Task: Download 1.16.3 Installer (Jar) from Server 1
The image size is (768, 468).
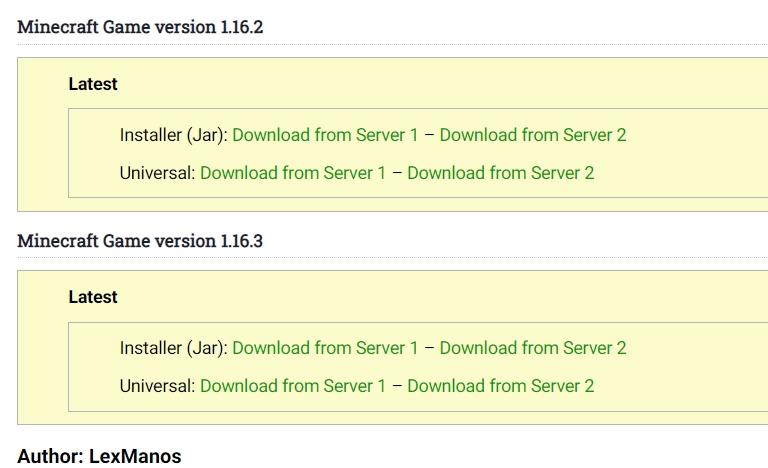Action: click(x=325, y=348)
